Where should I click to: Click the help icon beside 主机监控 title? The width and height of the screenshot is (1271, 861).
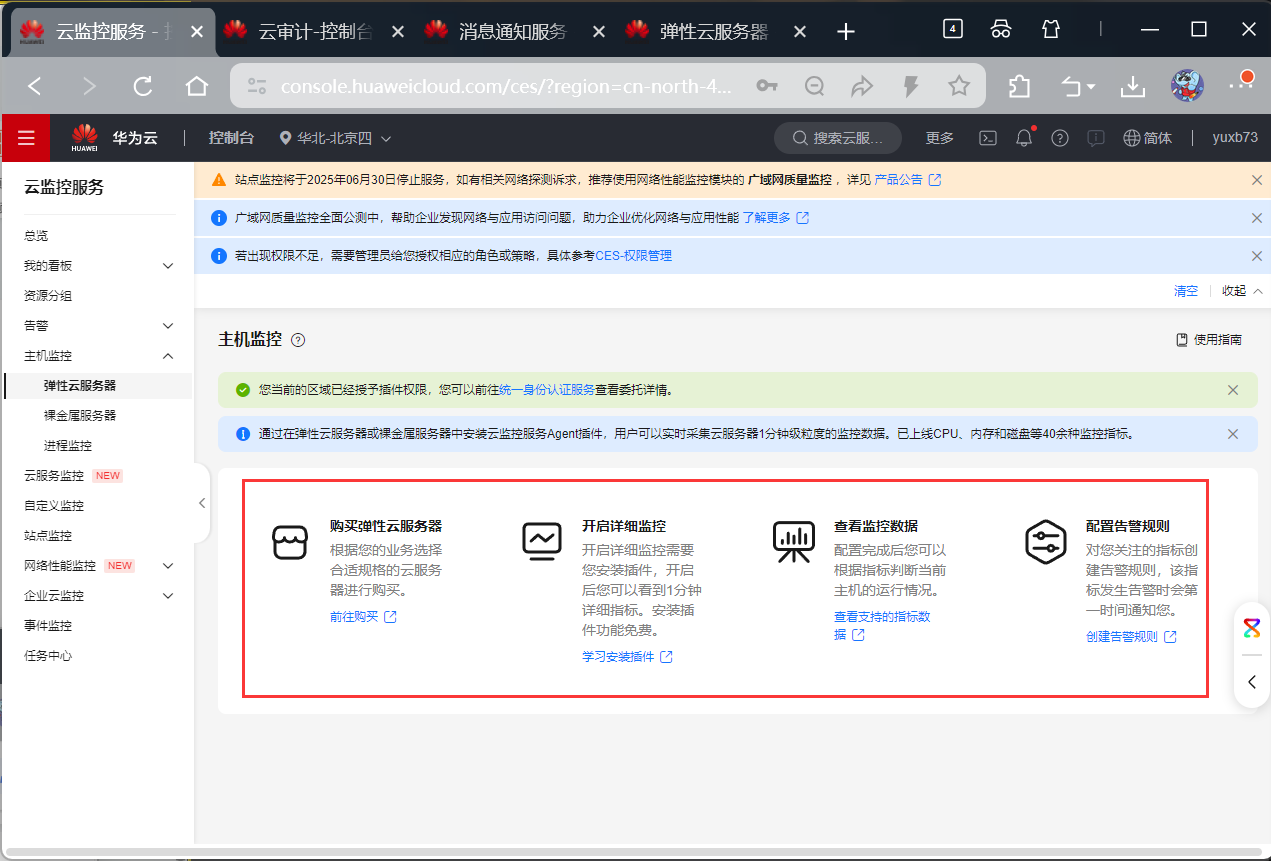(298, 340)
